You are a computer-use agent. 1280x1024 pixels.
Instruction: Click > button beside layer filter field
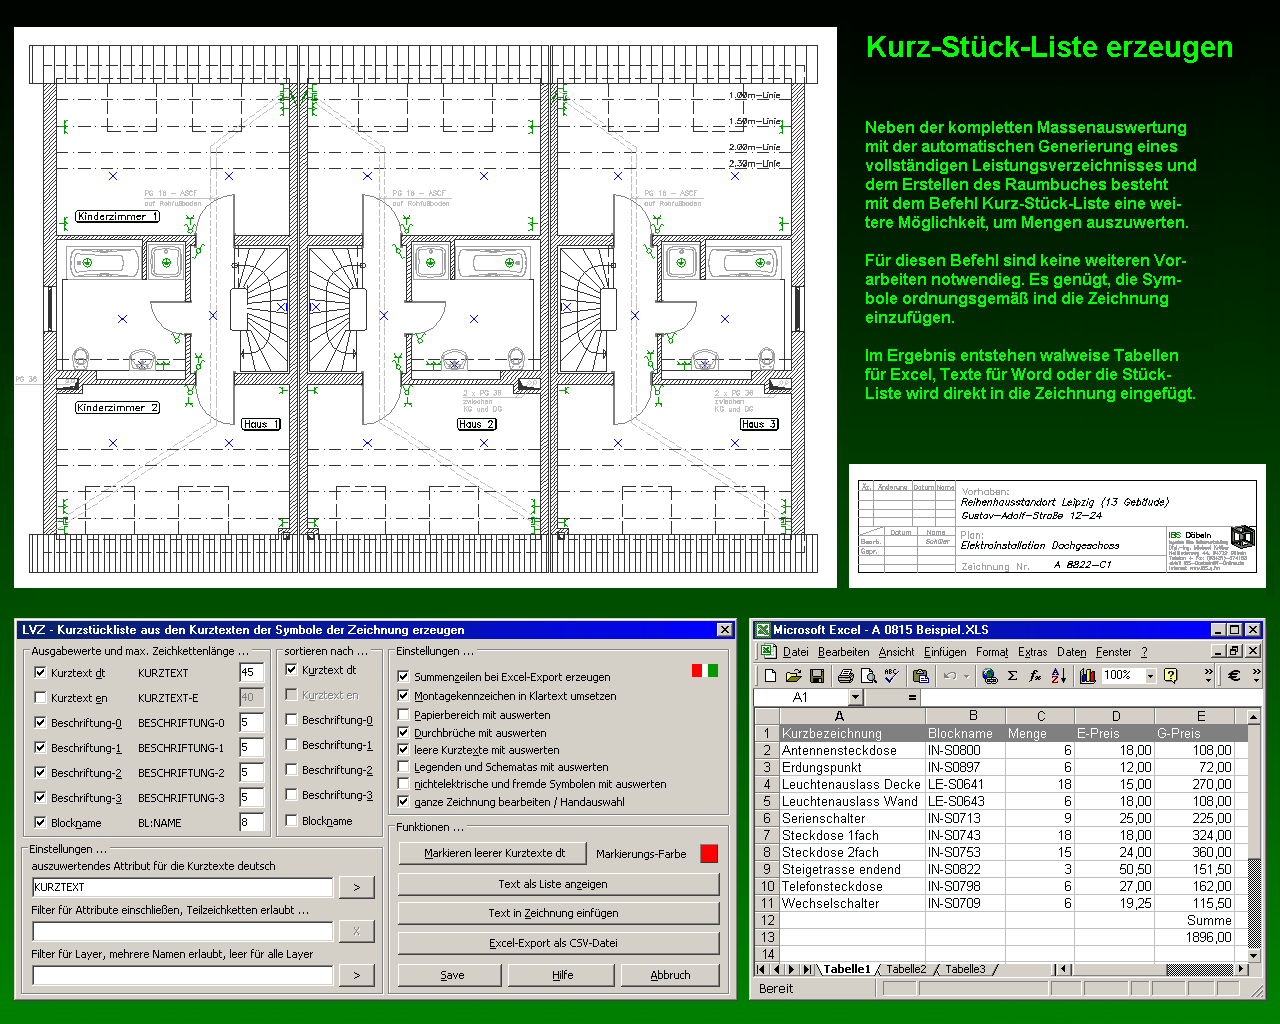click(x=357, y=975)
